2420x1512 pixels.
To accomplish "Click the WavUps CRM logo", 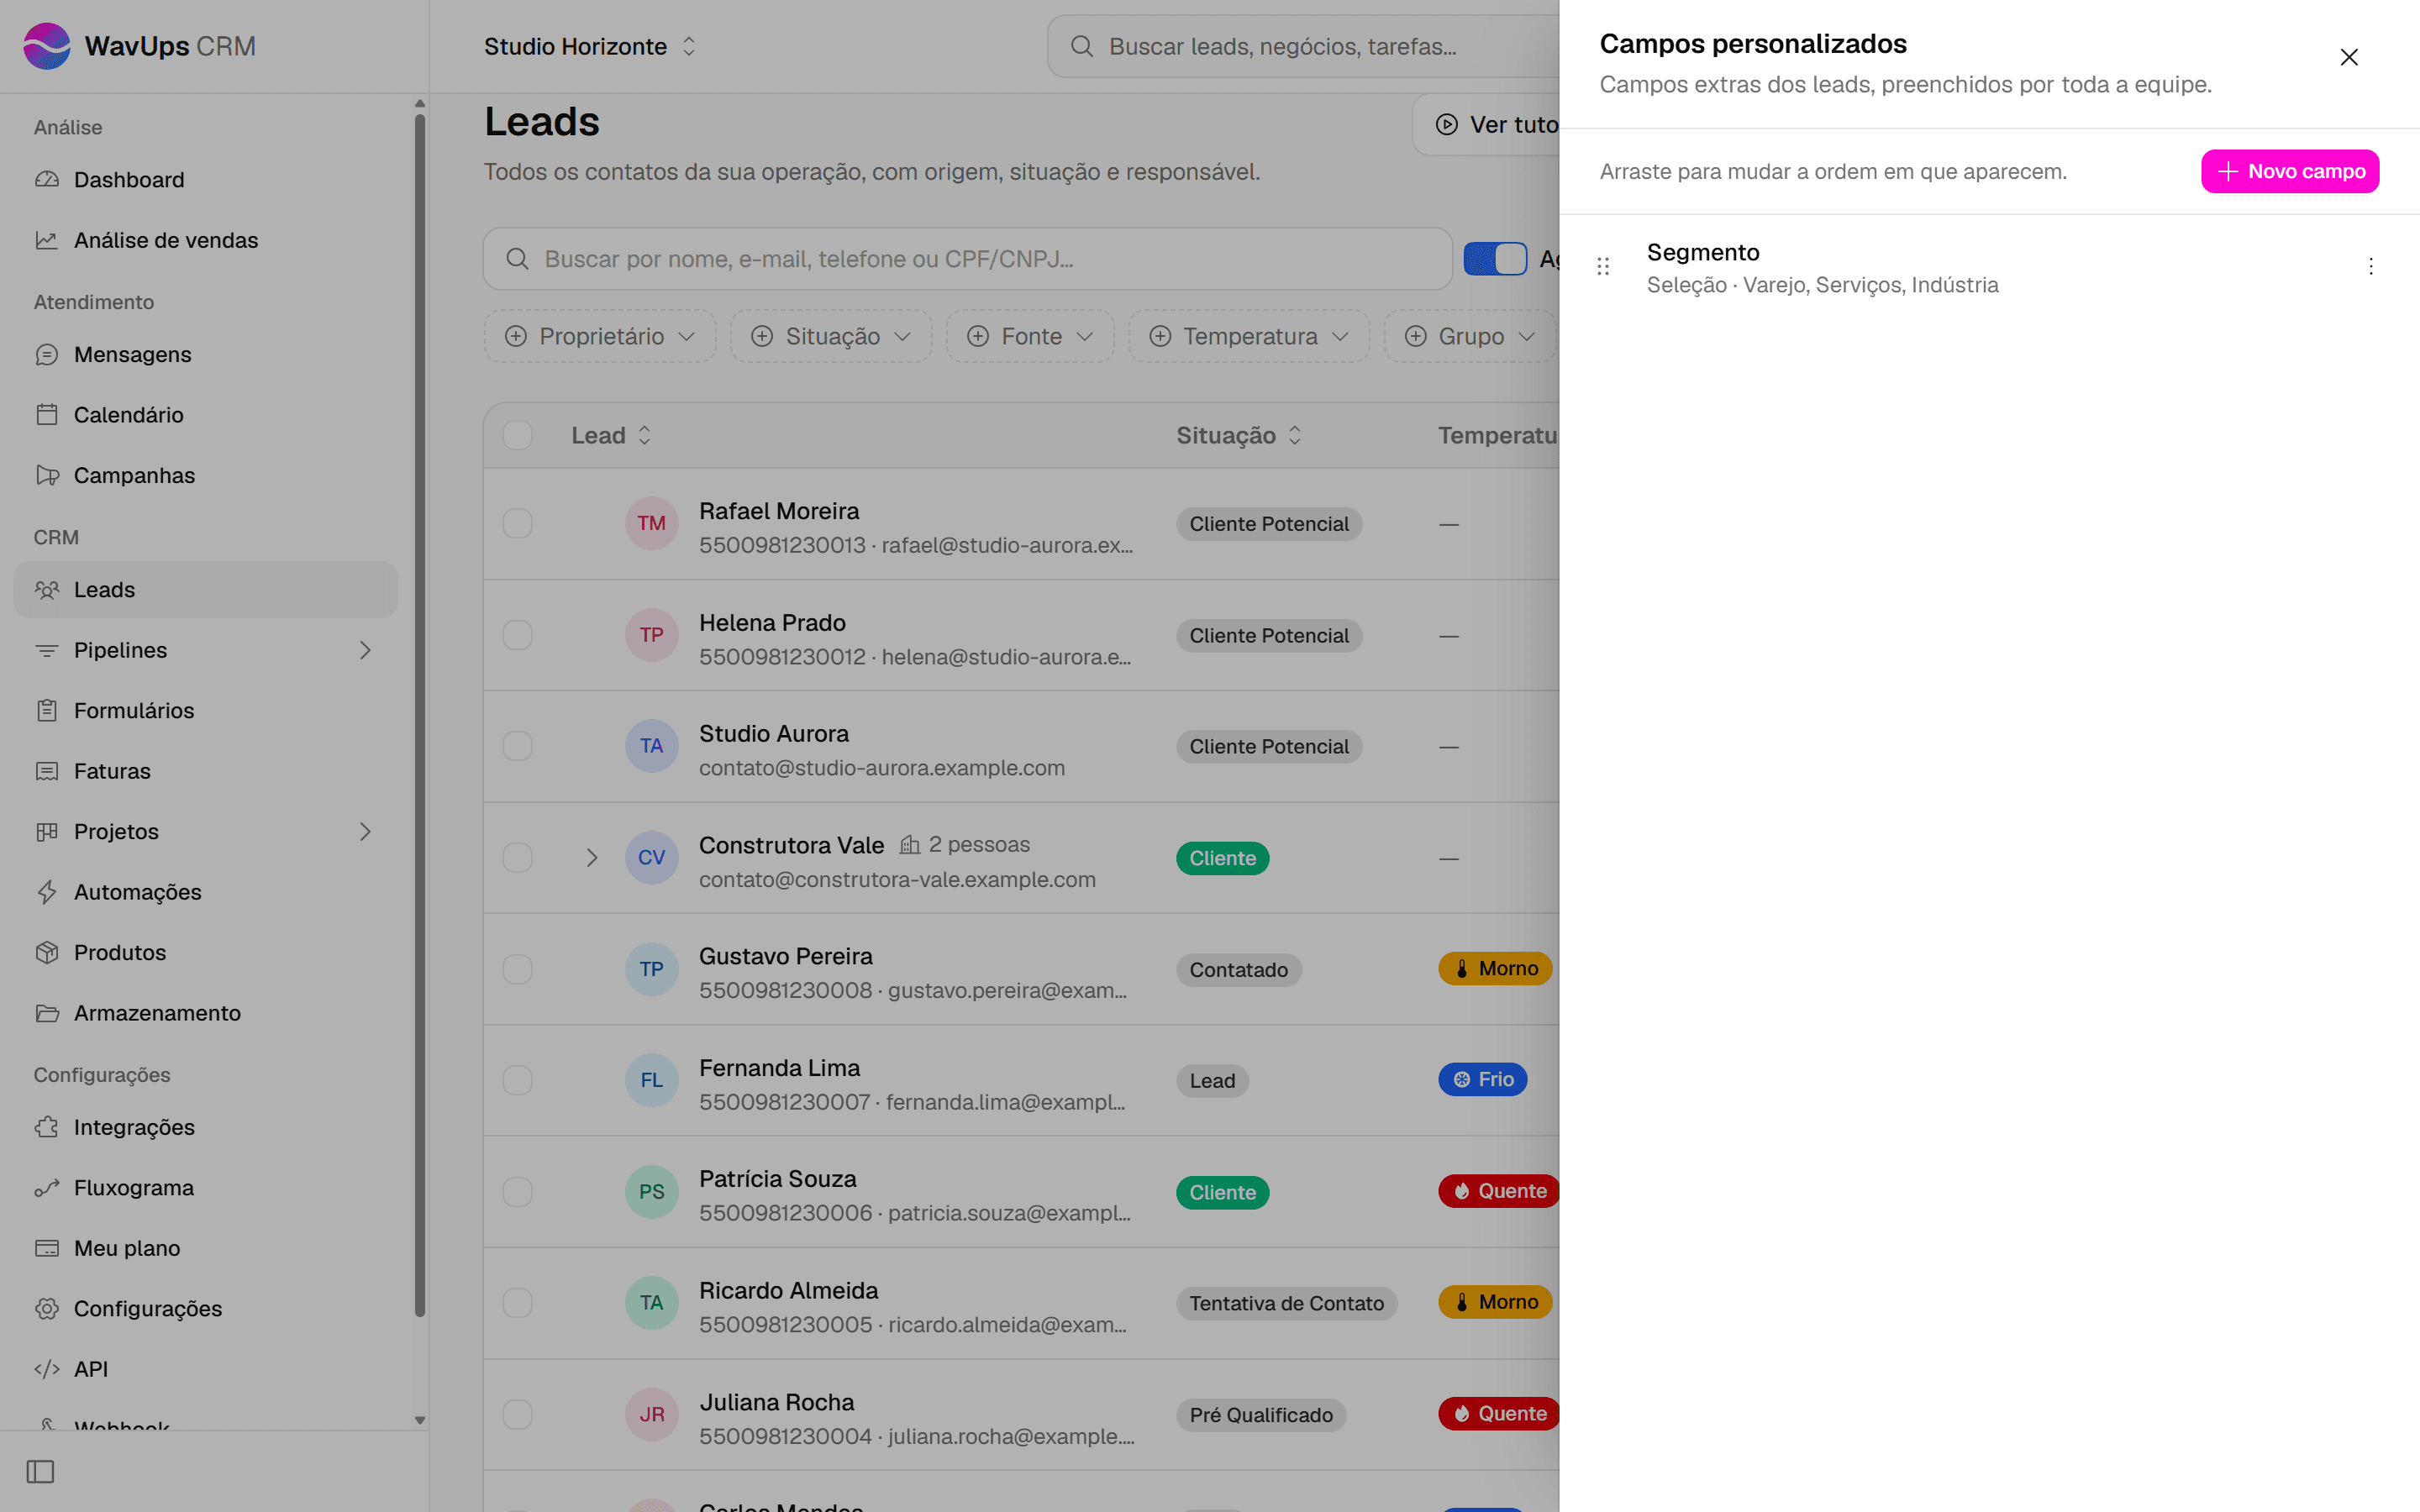I will 140,46.
